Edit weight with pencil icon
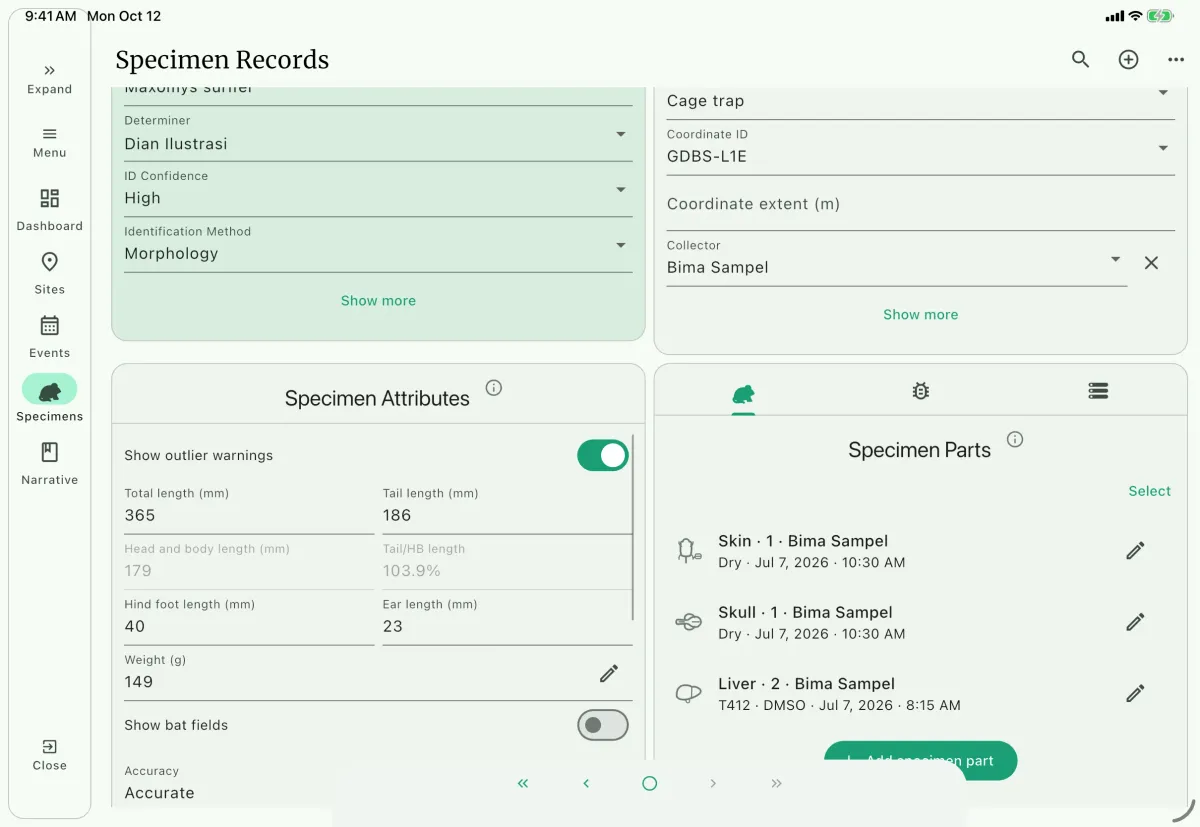The image size is (1200, 827). coord(609,674)
